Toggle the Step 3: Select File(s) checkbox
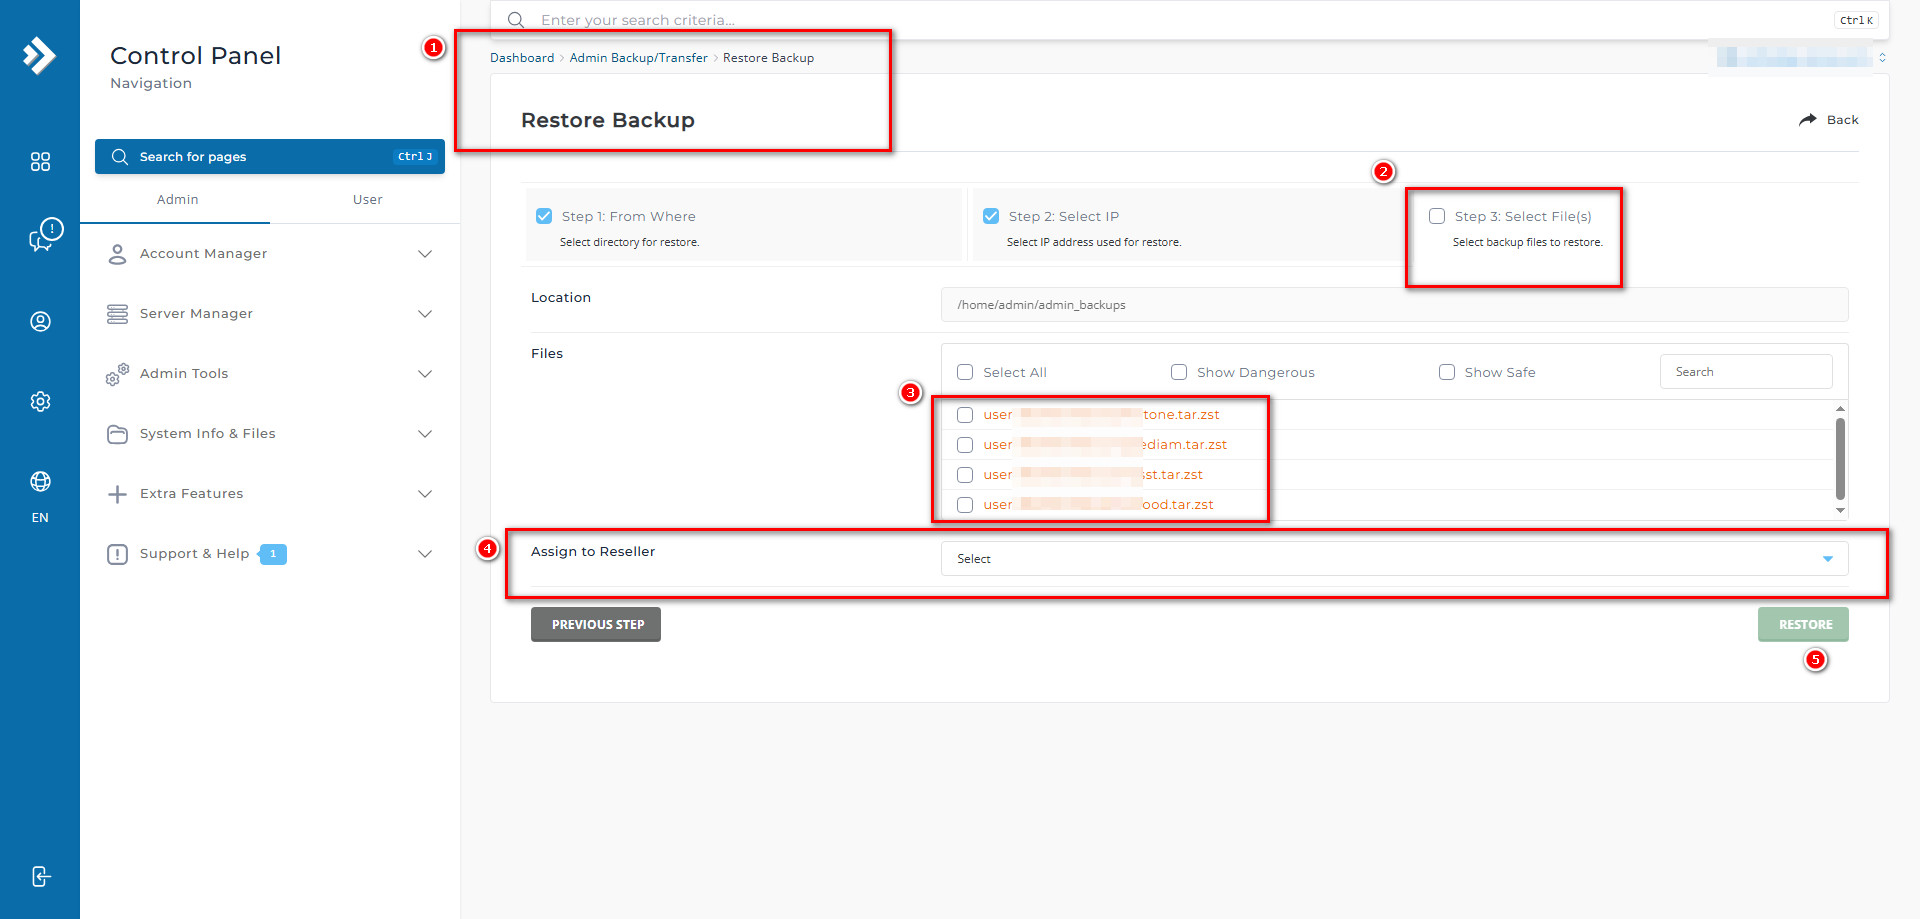This screenshot has width=1920, height=919. click(1437, 215)
